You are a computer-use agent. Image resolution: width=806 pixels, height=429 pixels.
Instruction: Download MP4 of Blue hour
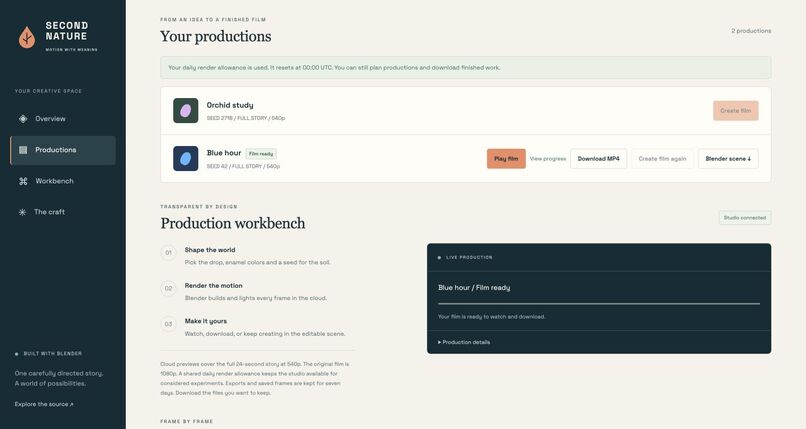click(x=598, y=159)
